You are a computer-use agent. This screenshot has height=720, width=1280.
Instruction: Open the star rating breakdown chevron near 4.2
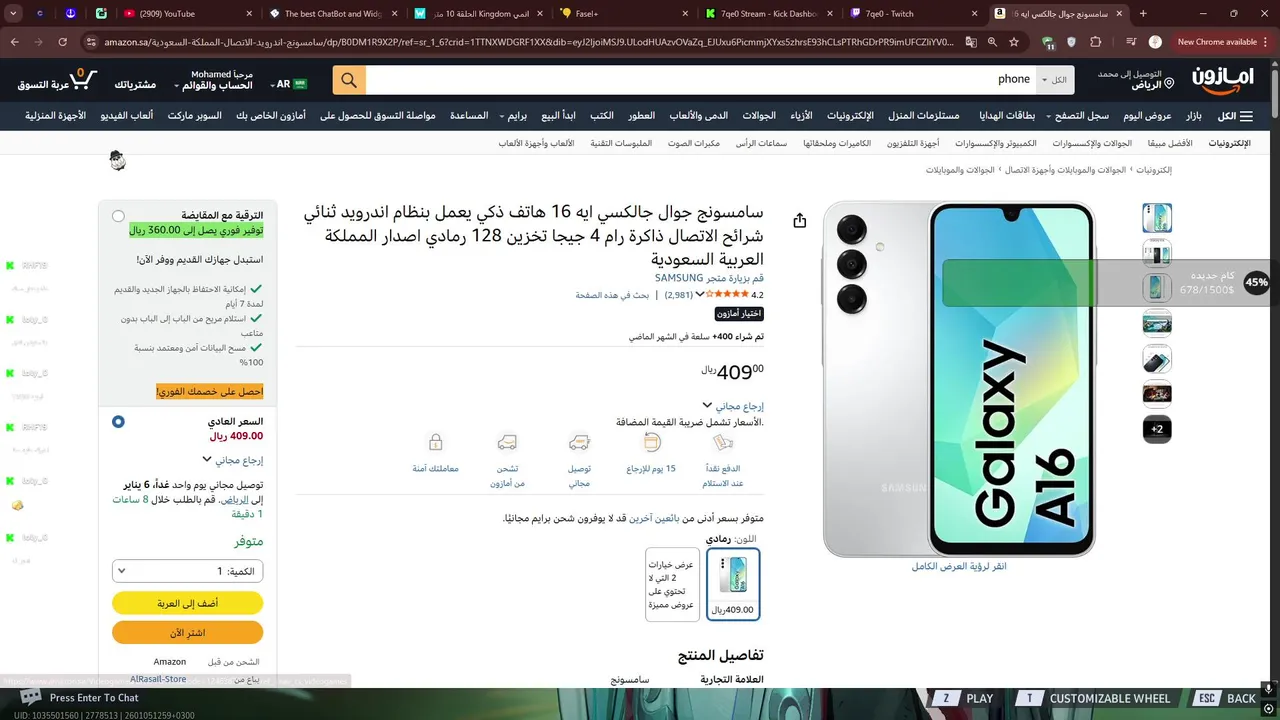[x=700, y=295]
